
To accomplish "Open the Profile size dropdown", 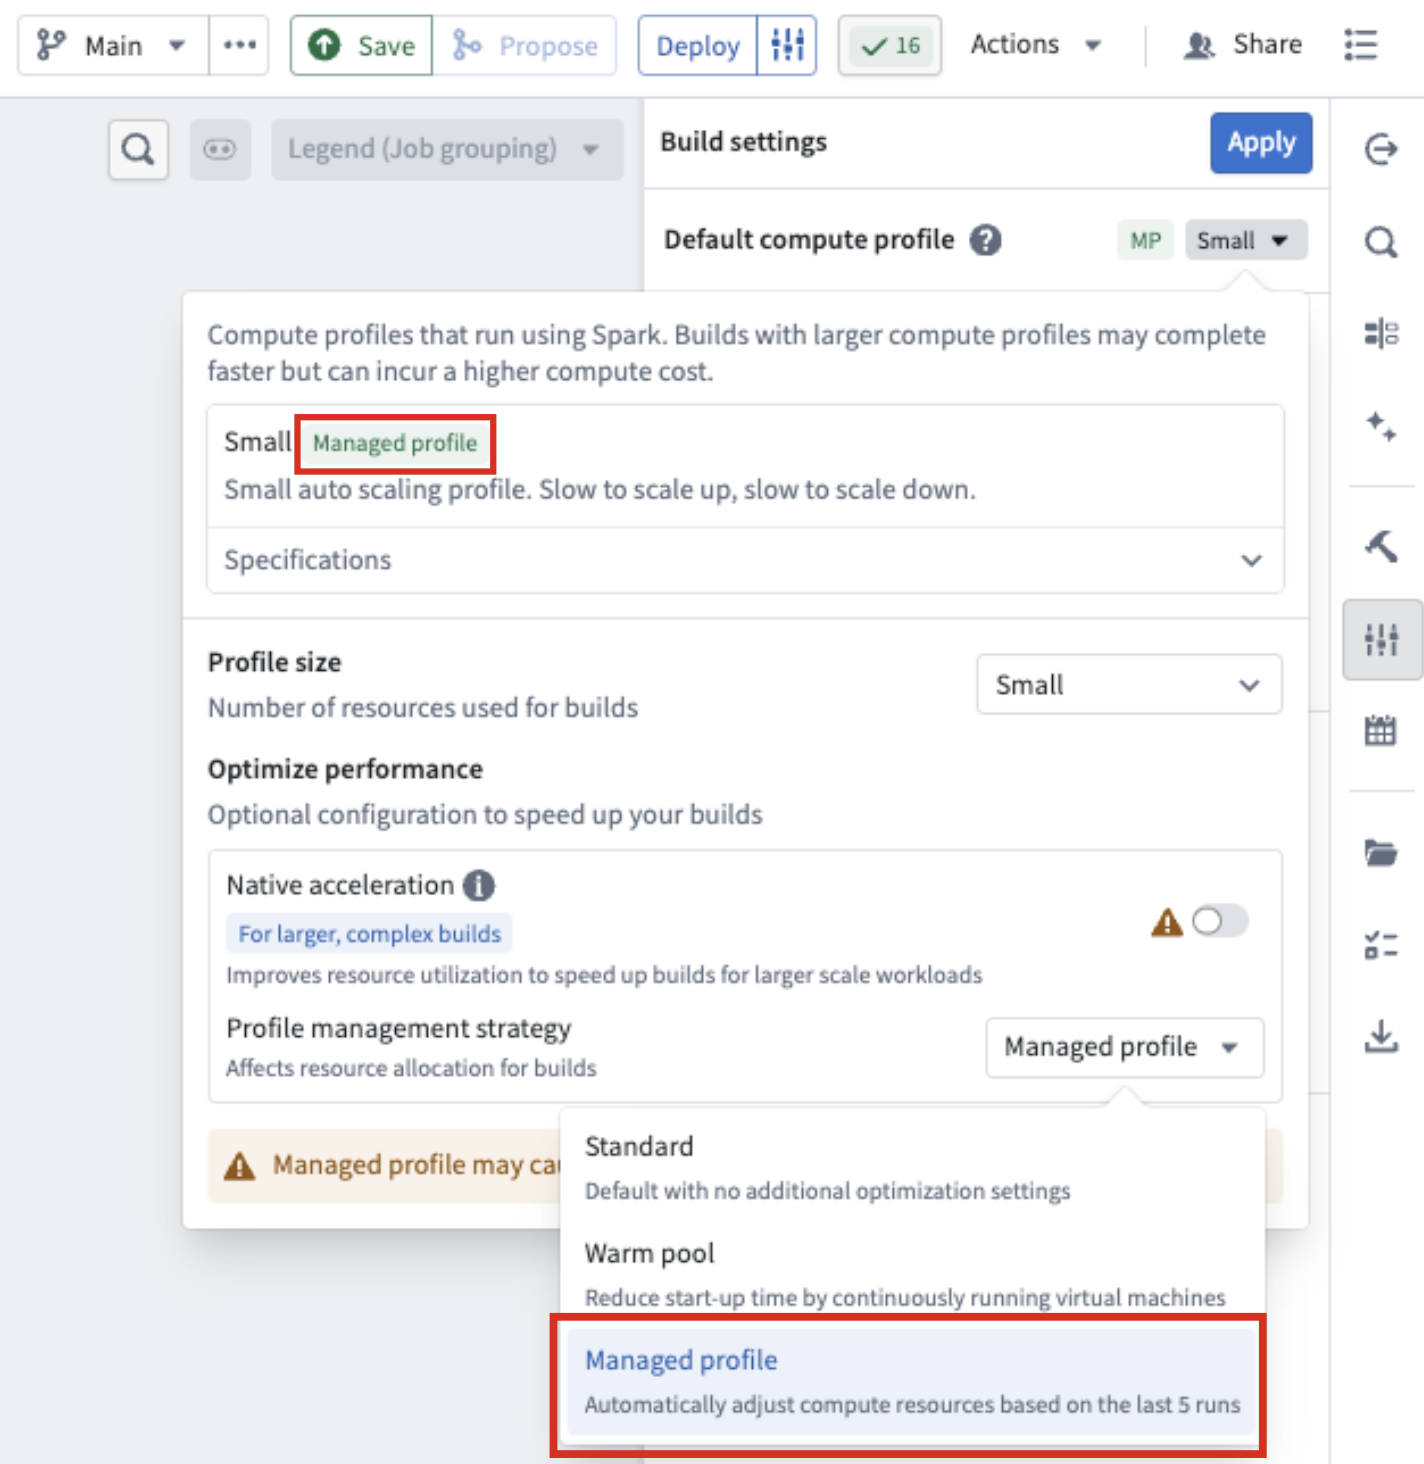I will pyautogui.click(x=1128, y=685).
